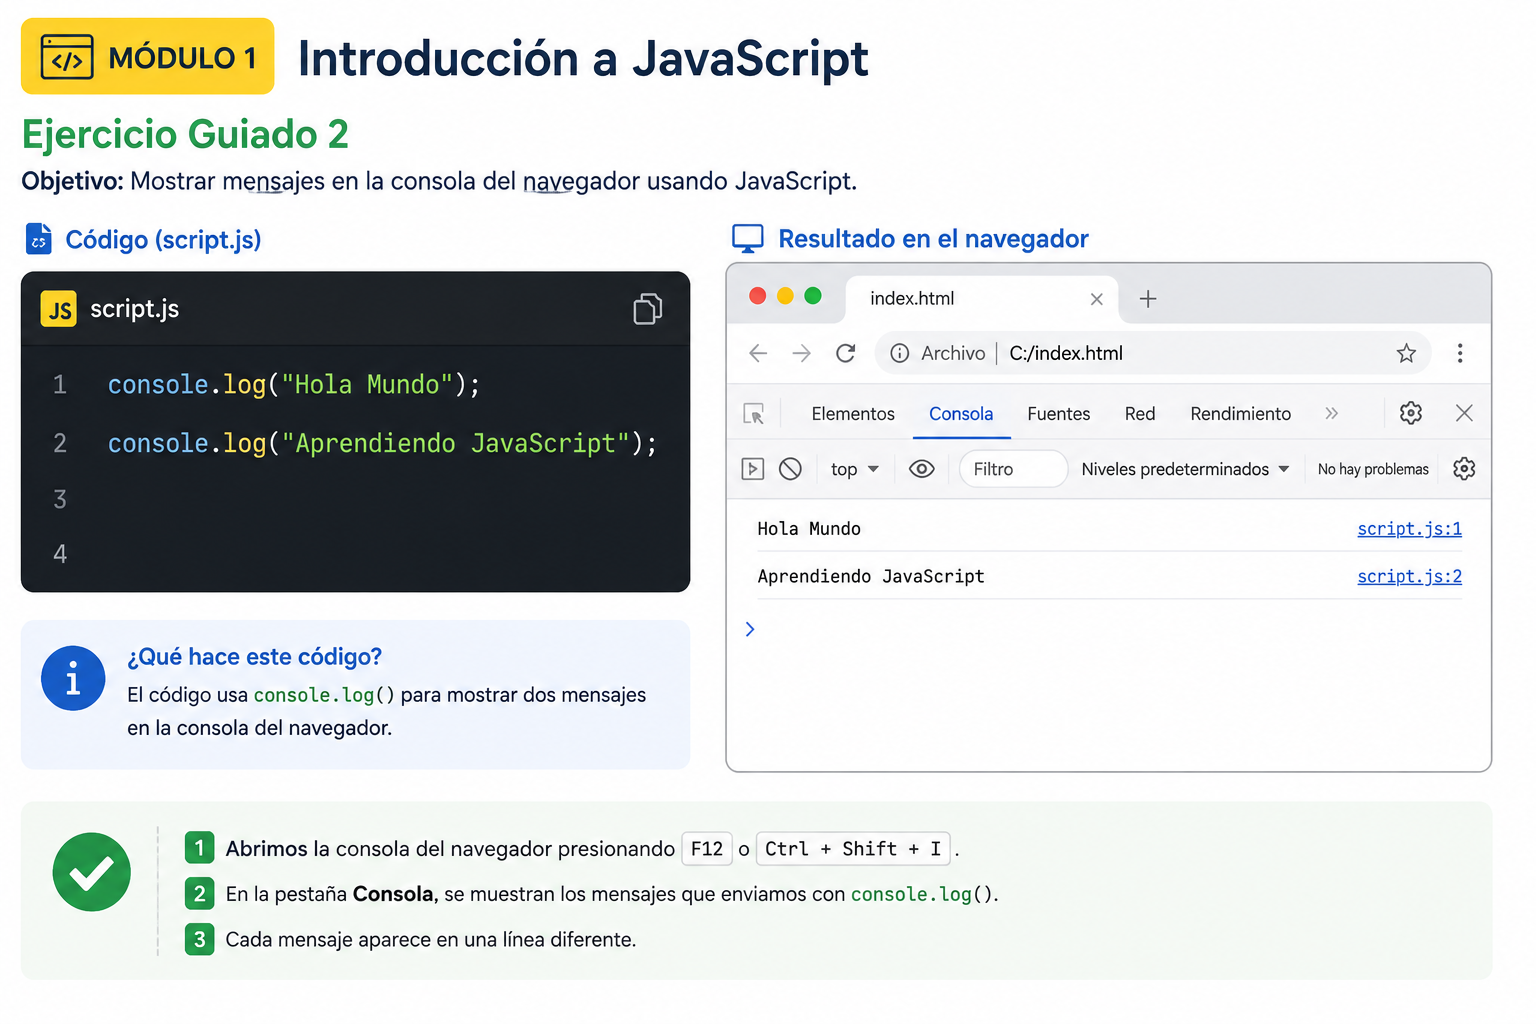Toggle the console sidebar panel icon
Screen dimensions: 1536x1024
[x=753, y=469]
